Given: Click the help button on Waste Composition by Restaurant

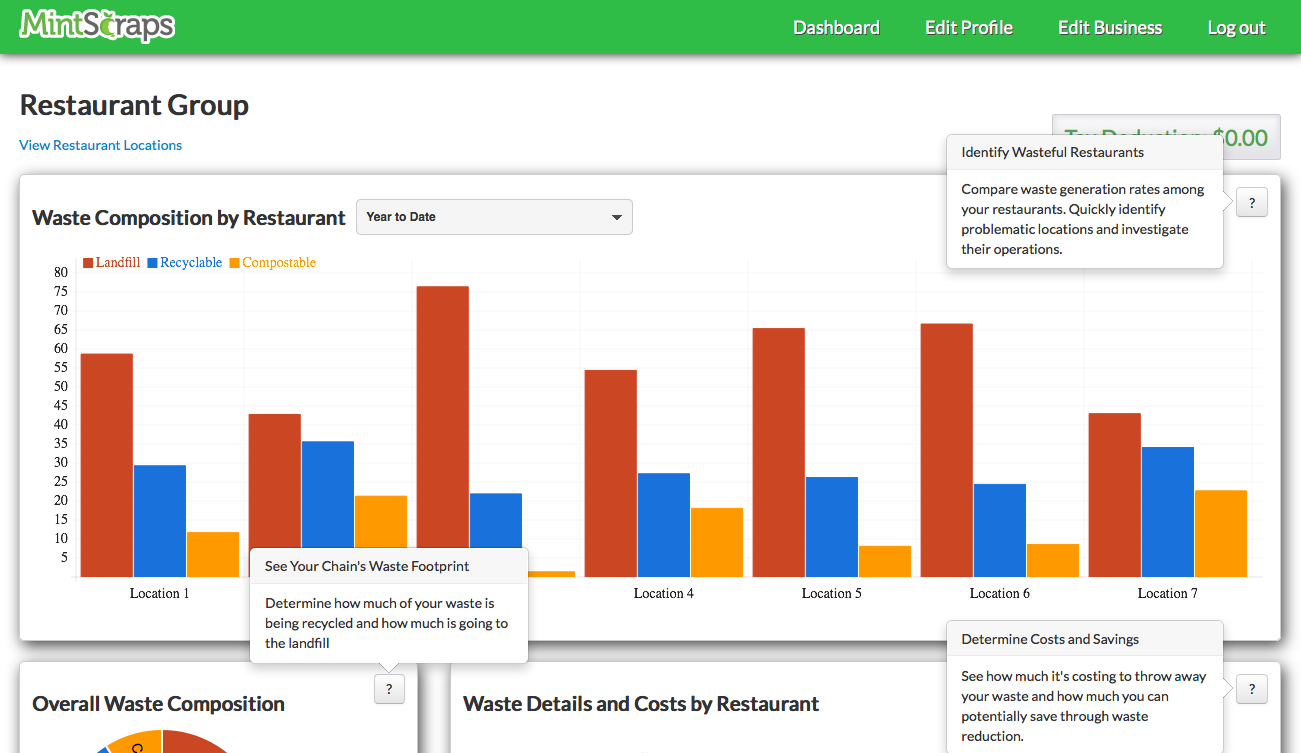Looking at the screenshot, I should (1252, 202).
